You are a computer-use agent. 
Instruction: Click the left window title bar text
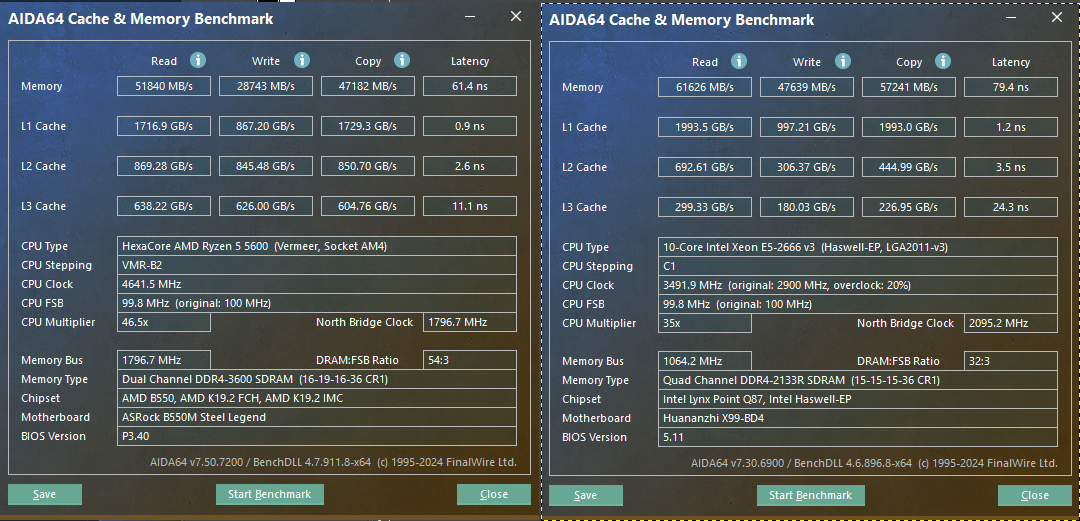pyautogui.click(x=141, y=19)
